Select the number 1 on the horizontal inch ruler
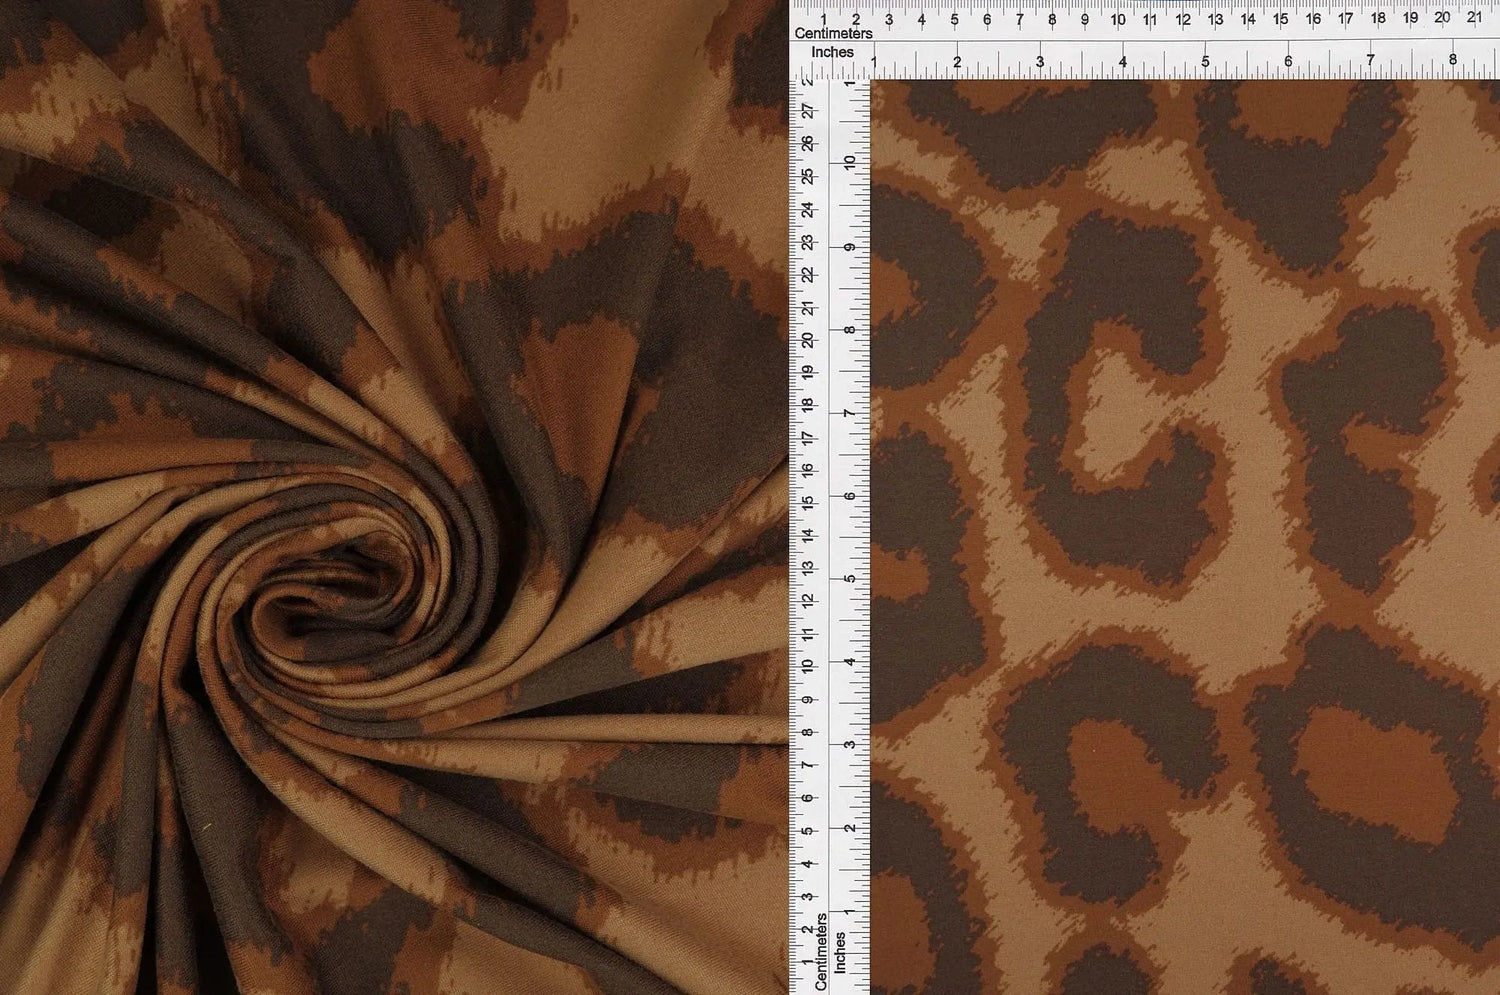This screenshot has height=995, width=1500. (875, 58)
